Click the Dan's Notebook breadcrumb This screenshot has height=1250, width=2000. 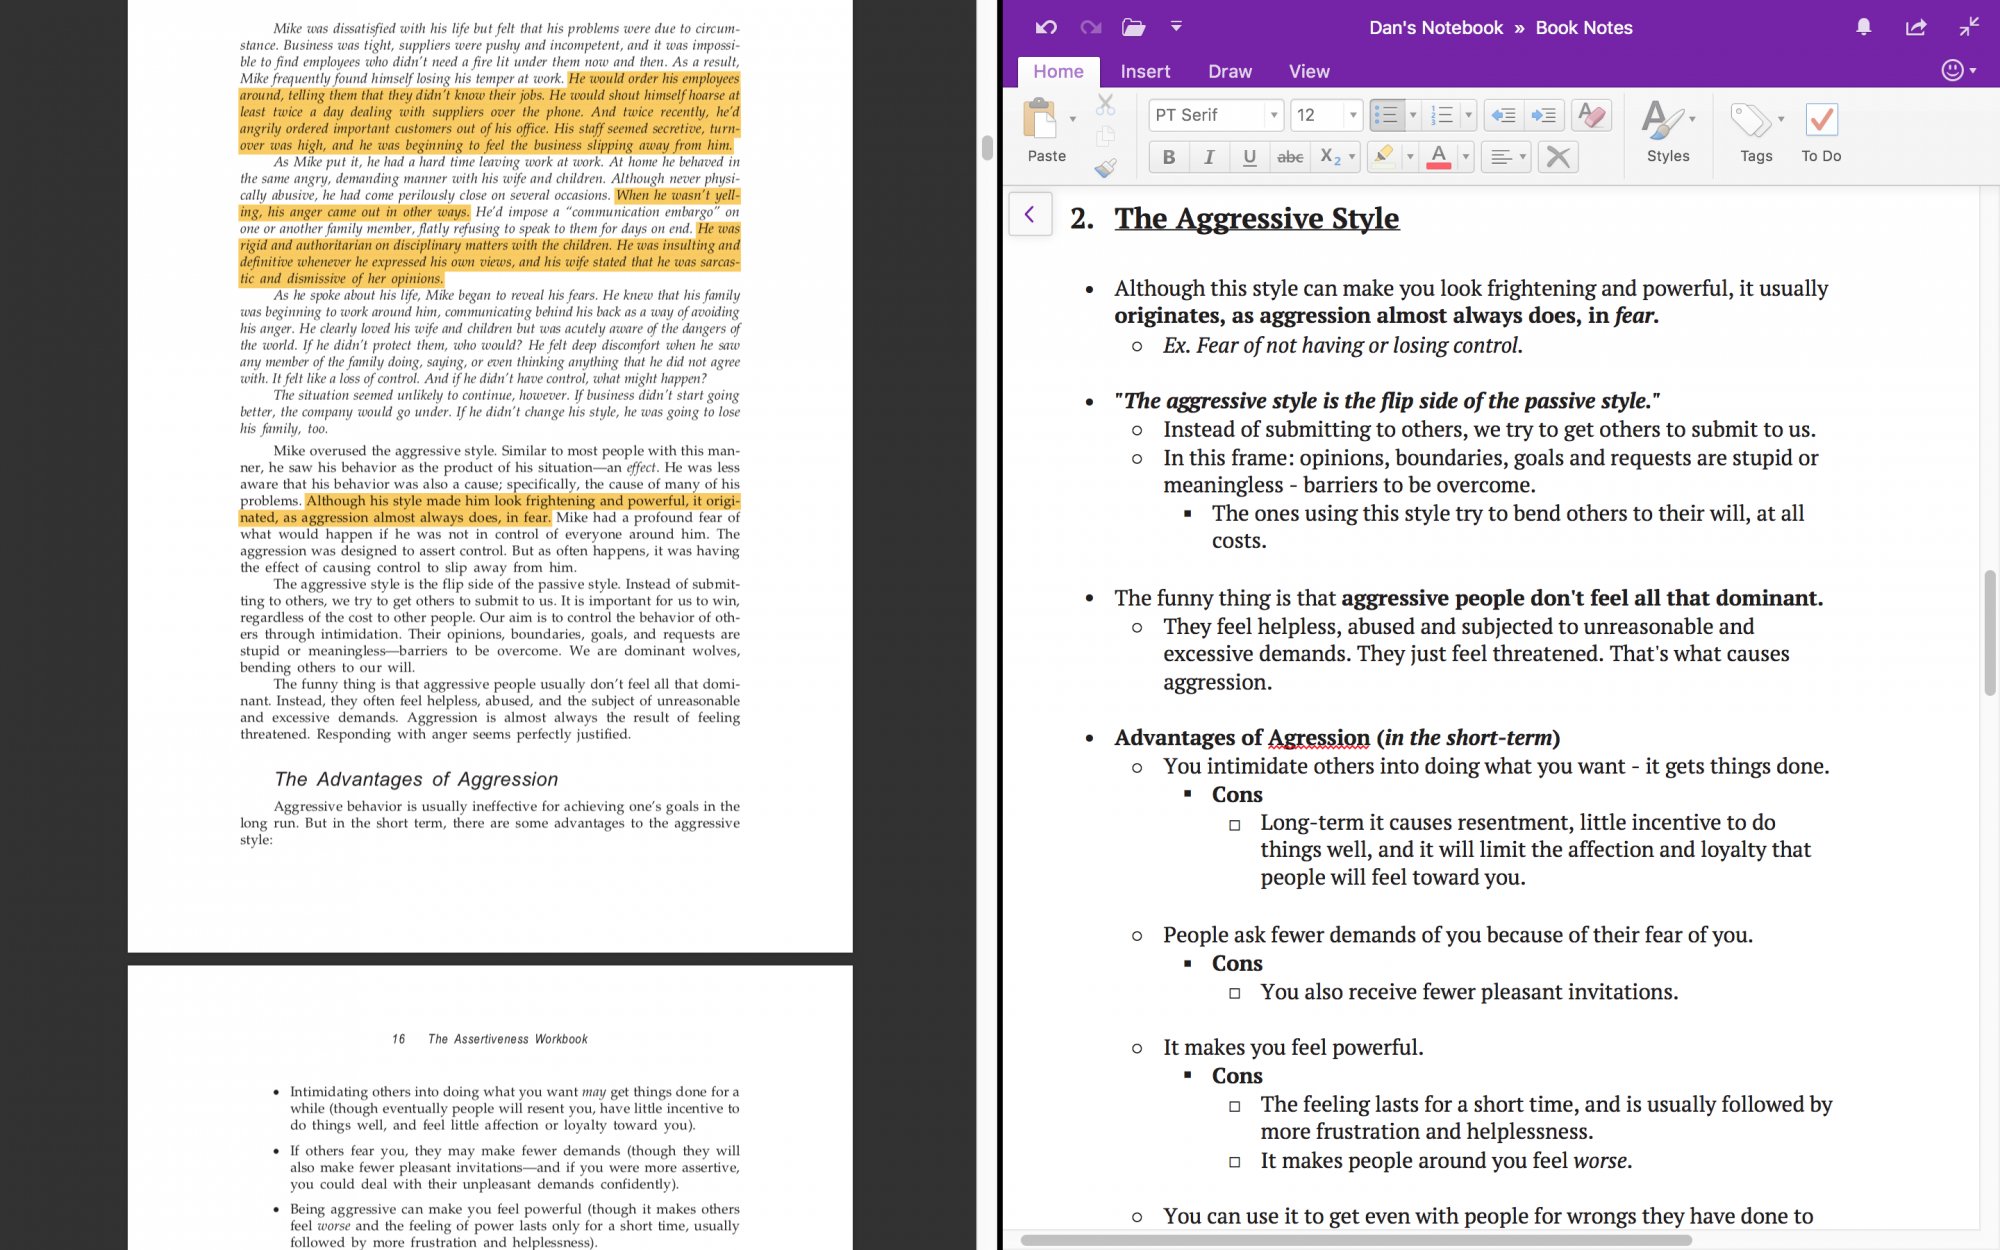coord(1436,28)
